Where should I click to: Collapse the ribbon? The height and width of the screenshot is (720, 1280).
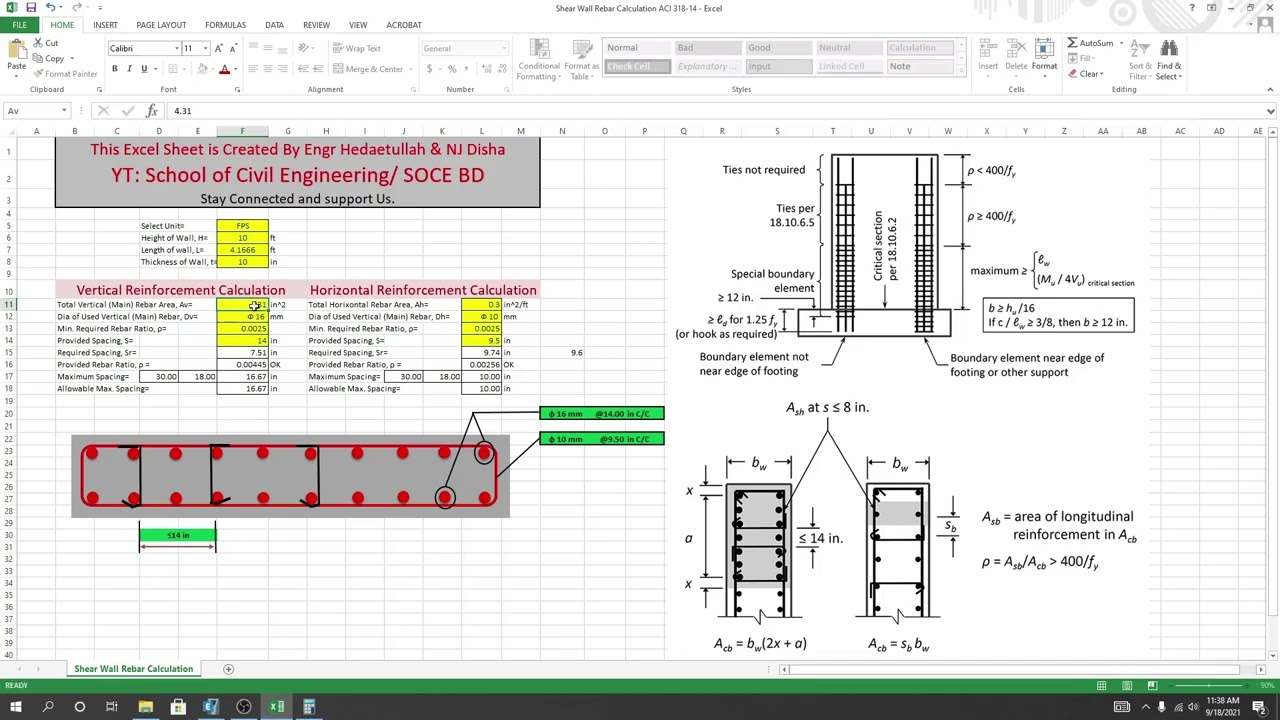coord(1271,90)
